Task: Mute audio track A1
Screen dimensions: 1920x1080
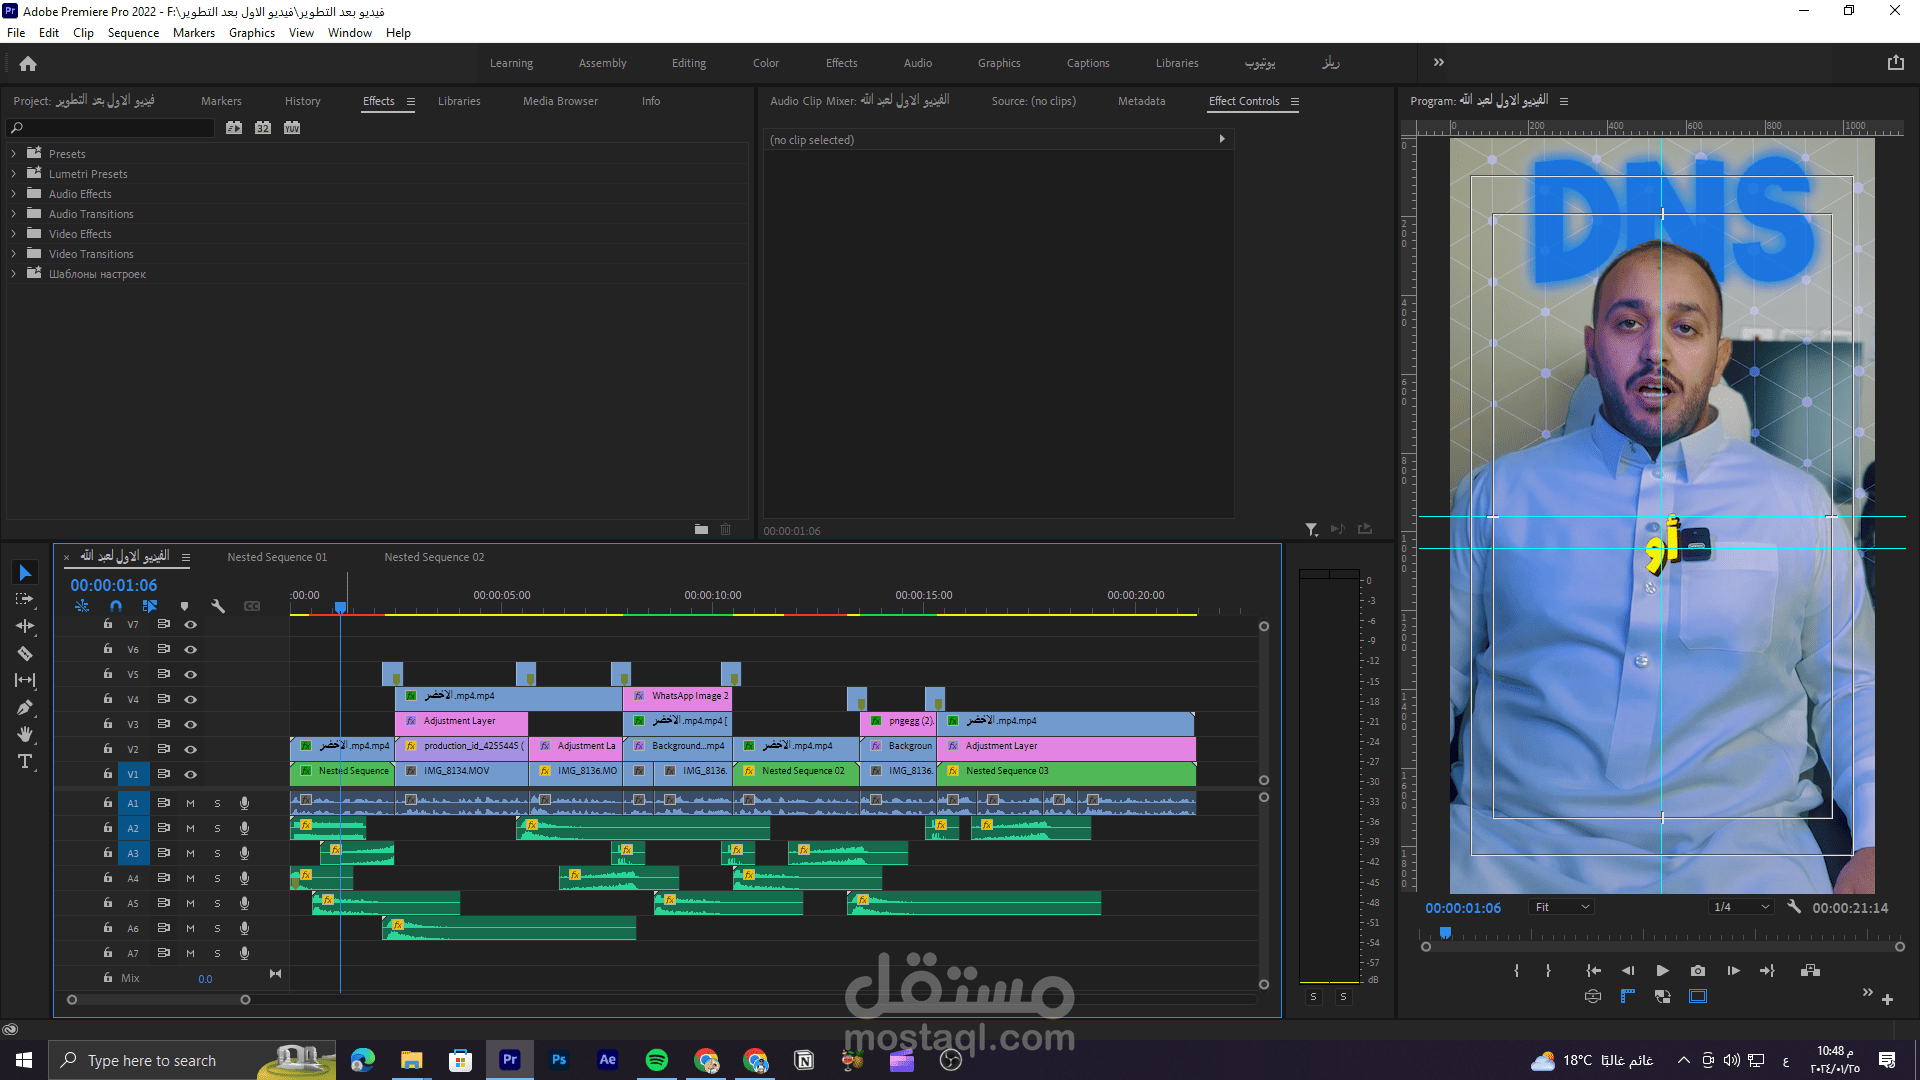Action: click(x=190, y=803)
